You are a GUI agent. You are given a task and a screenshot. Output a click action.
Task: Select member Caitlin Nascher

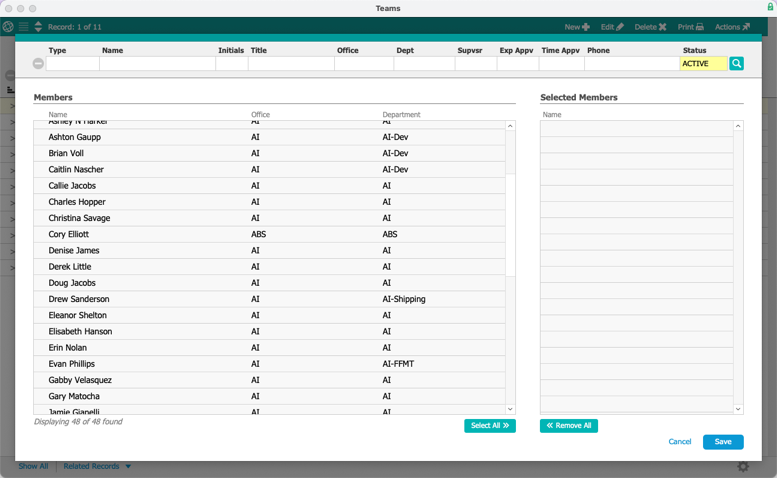click(270, 169)
